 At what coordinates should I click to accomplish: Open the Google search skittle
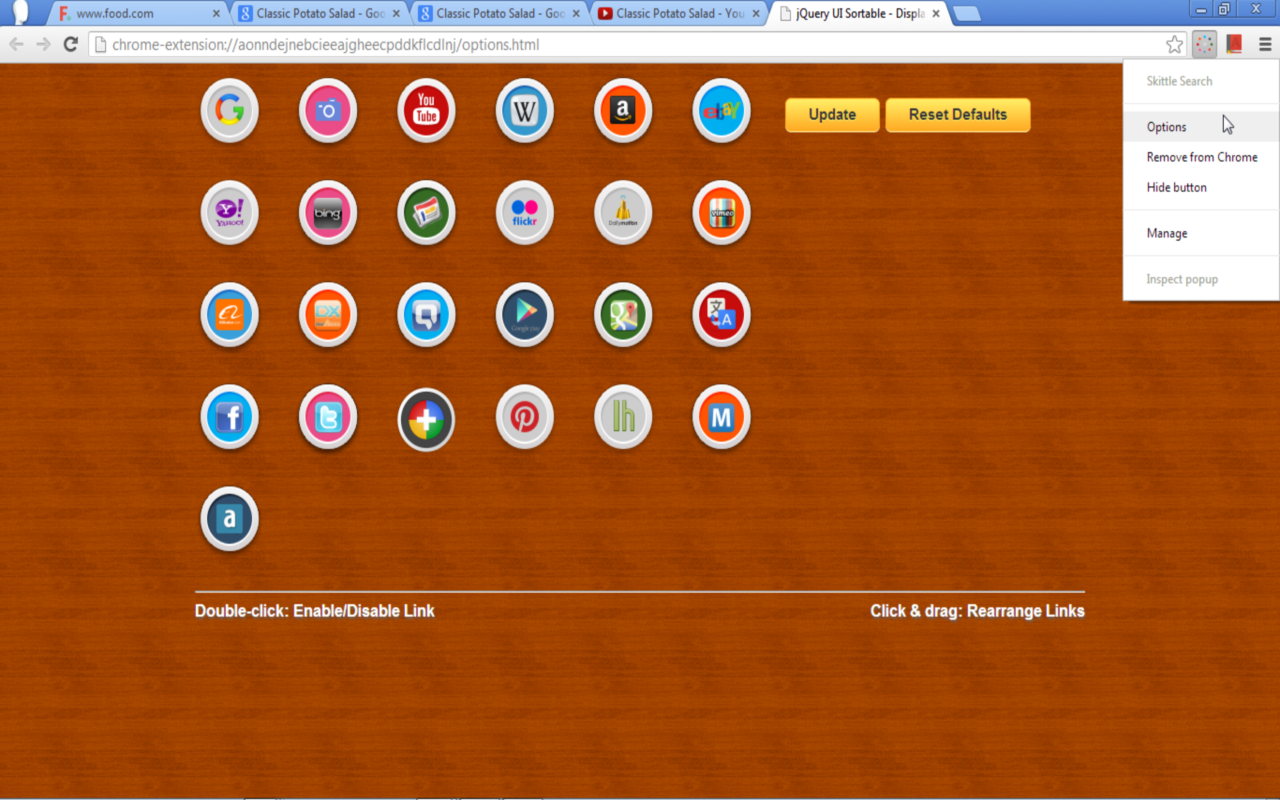tap(229, 110)
